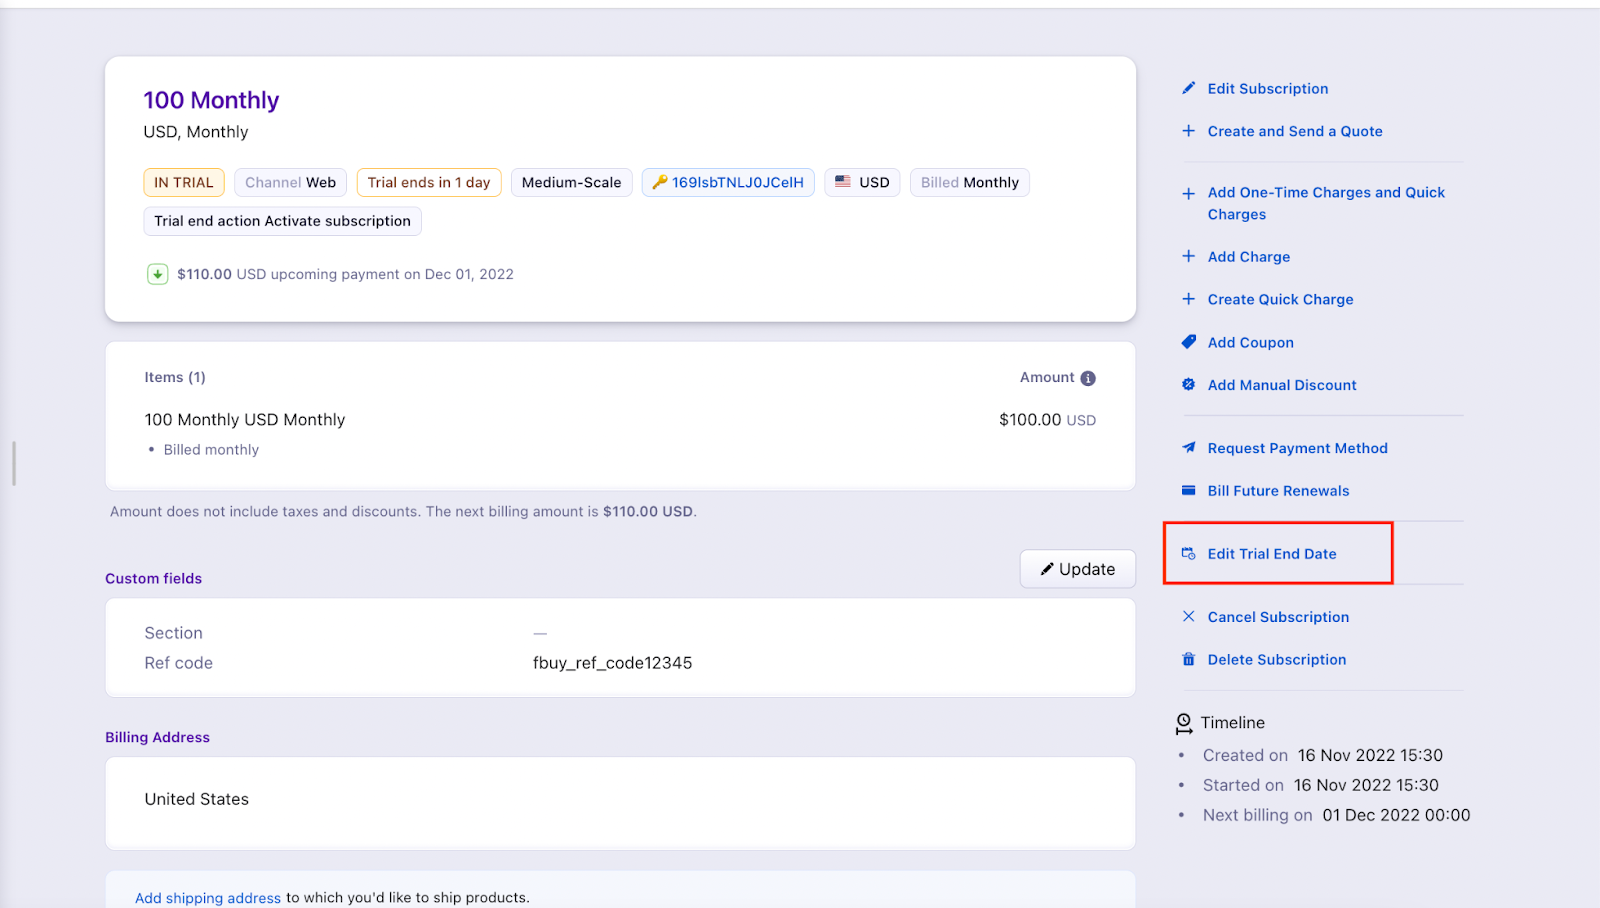This screenshot has height=908, width=1600.
Task: Choose Add Charge from the actions list
Action: 1248,257
